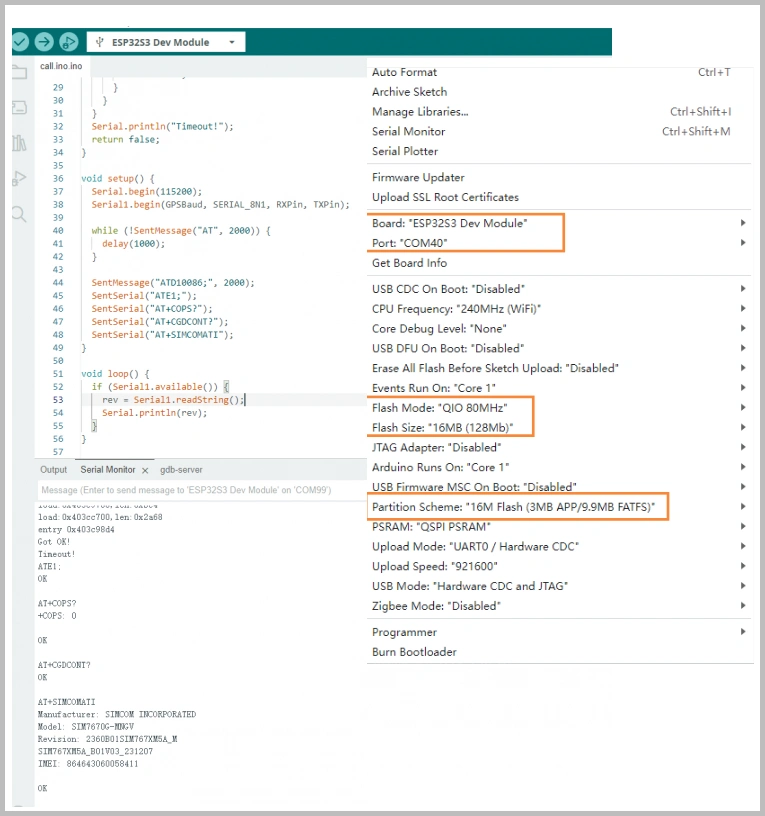
Task: Switch to the gdb-server tab
Action: click(x=181, y=470)
